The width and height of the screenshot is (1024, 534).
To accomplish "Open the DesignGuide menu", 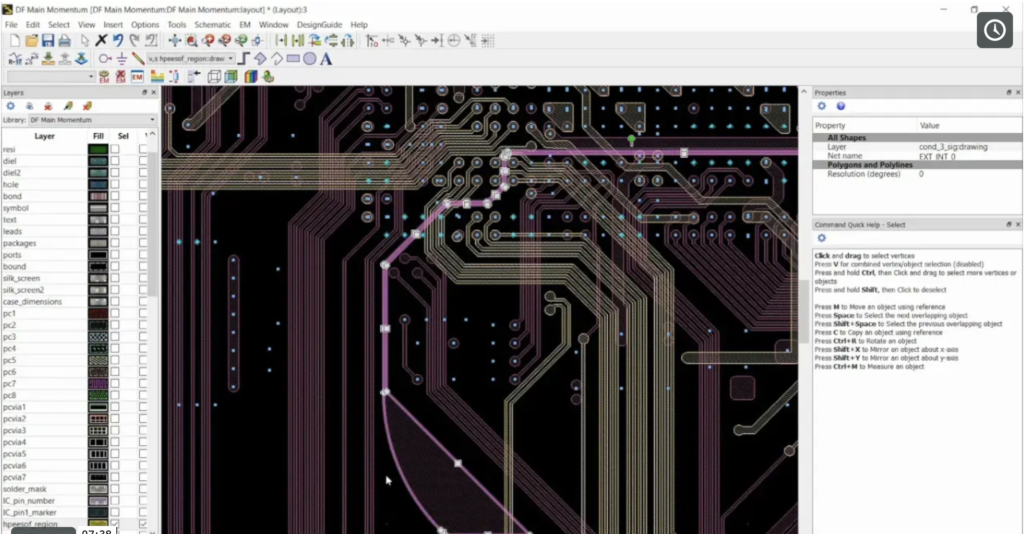I will [x=317, y=24].
